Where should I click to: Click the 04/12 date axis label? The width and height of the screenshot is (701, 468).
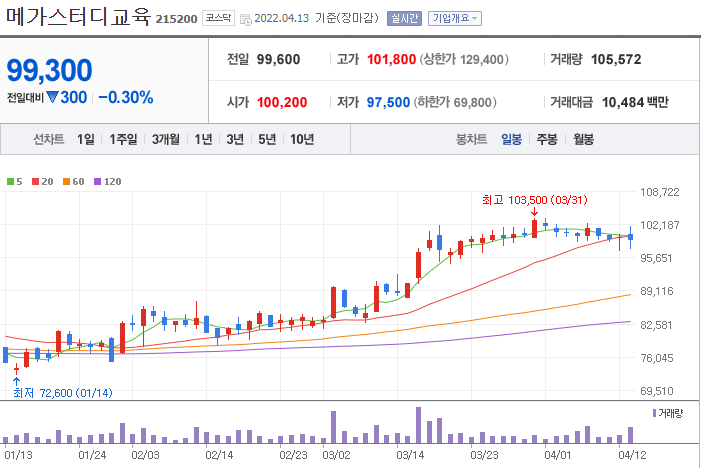click(x=632, y=455)
